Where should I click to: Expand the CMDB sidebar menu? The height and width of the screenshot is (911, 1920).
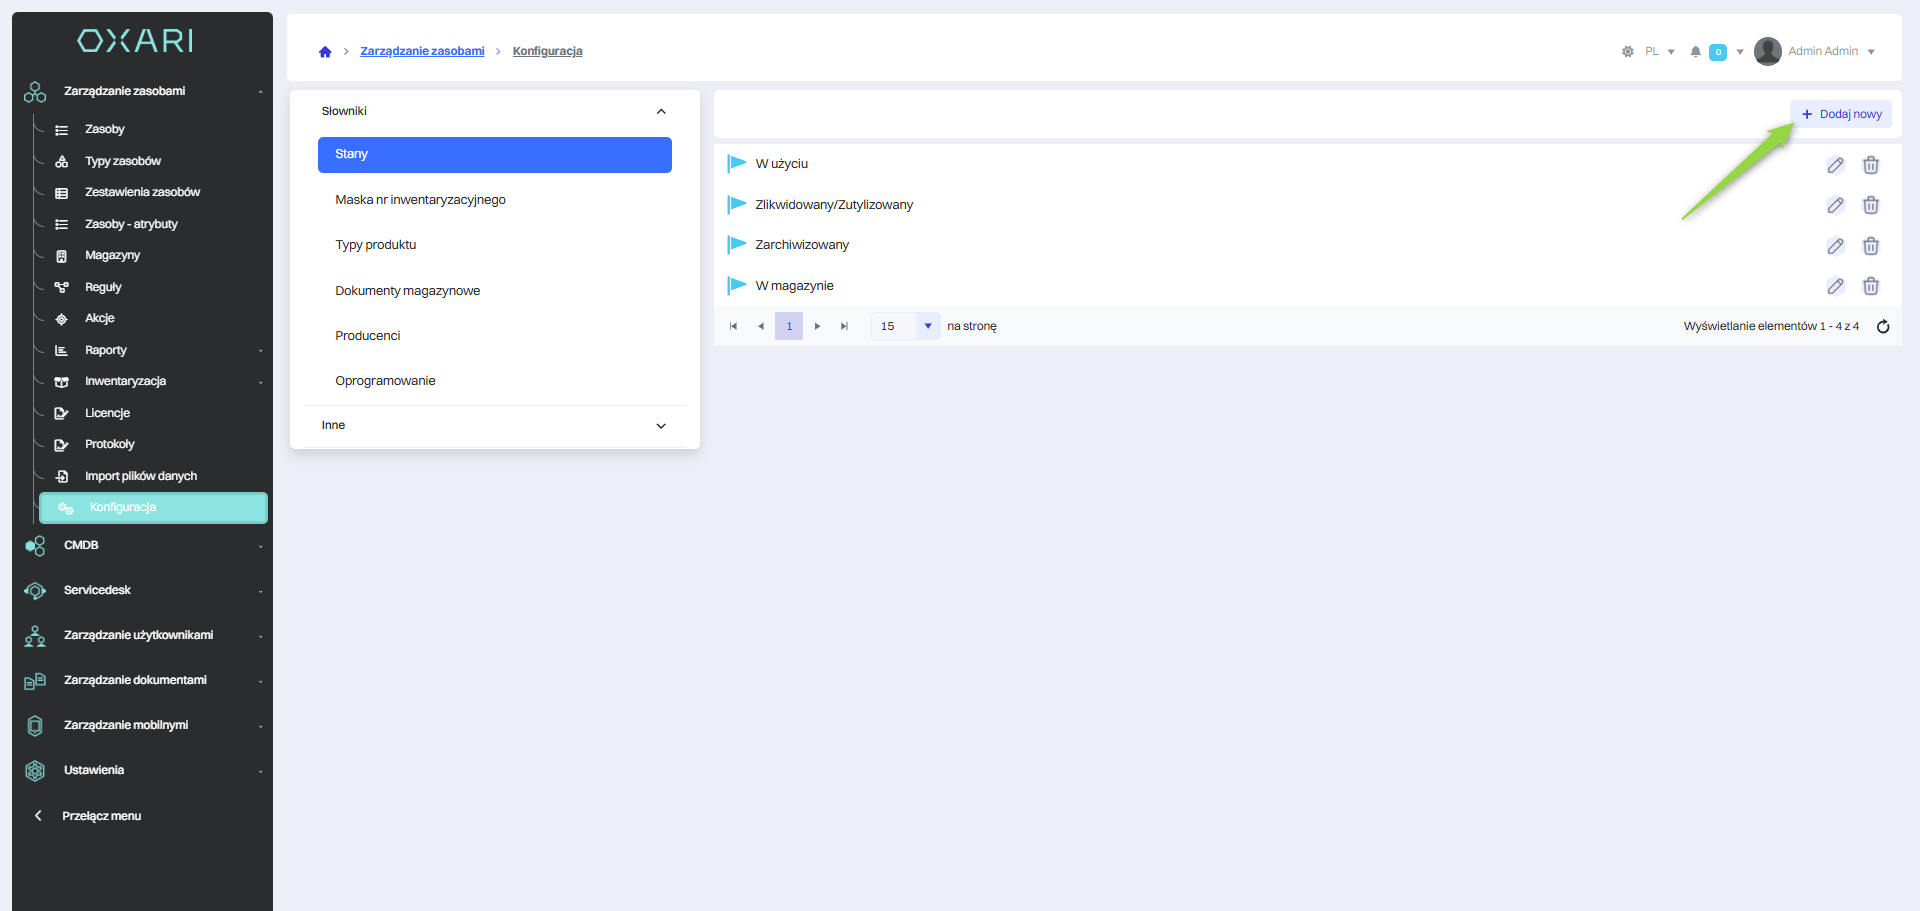pos(82,545)
